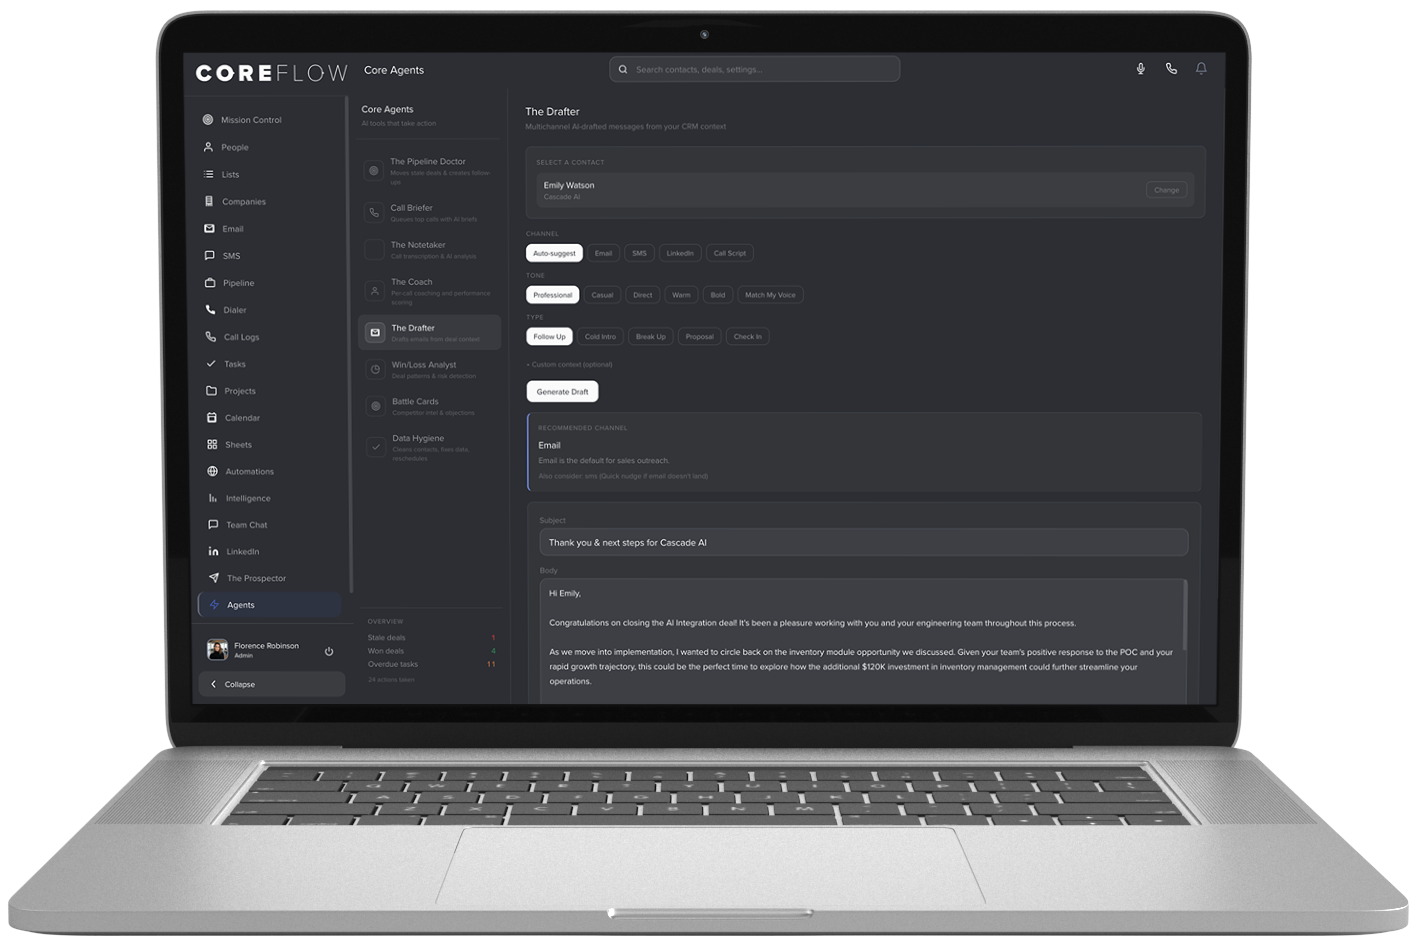The width and height of the screenshot is (1416, 944).
Task: Choose the Warm tone
Action: [681, 295]
